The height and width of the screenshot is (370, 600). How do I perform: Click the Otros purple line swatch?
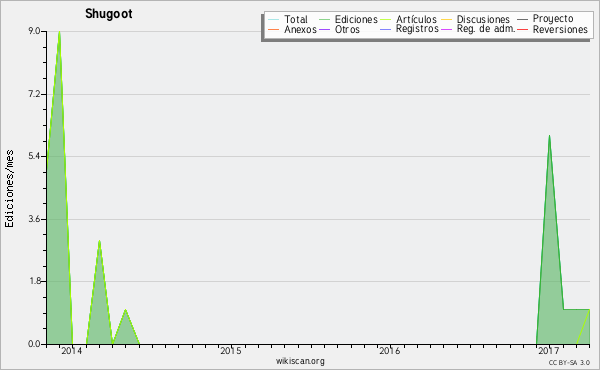[x=324, y=29]
